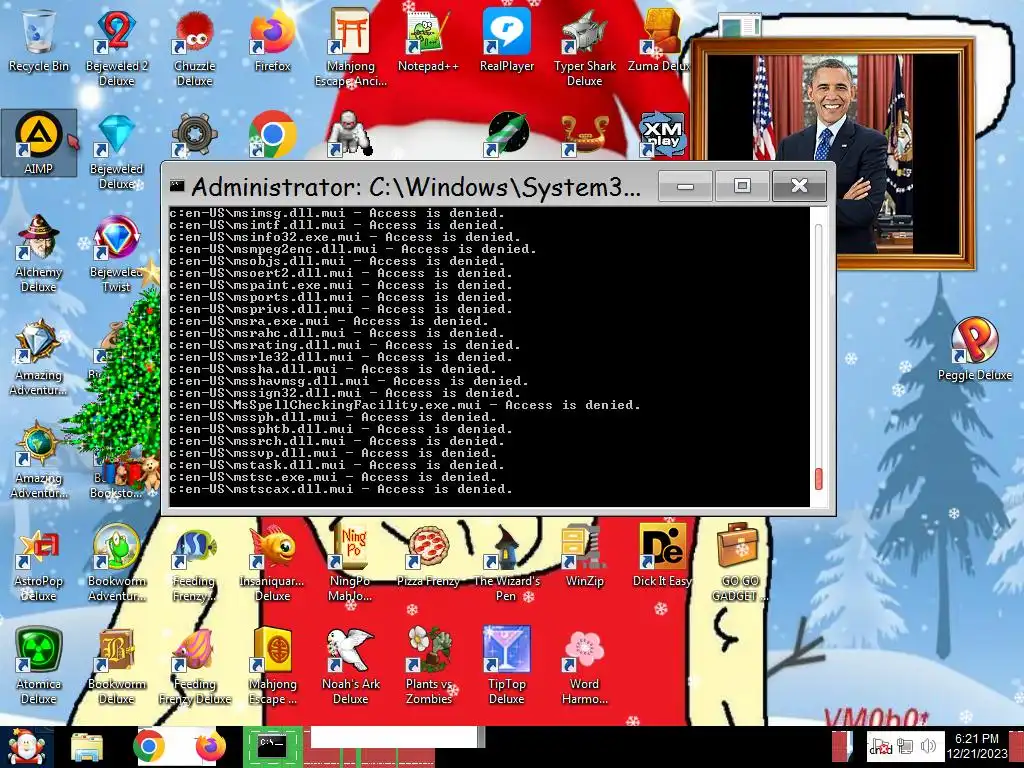Screen dimensions: 1024x768
Task: Click the Obama portrait frame gadget
Action: (x=833, y=155)
